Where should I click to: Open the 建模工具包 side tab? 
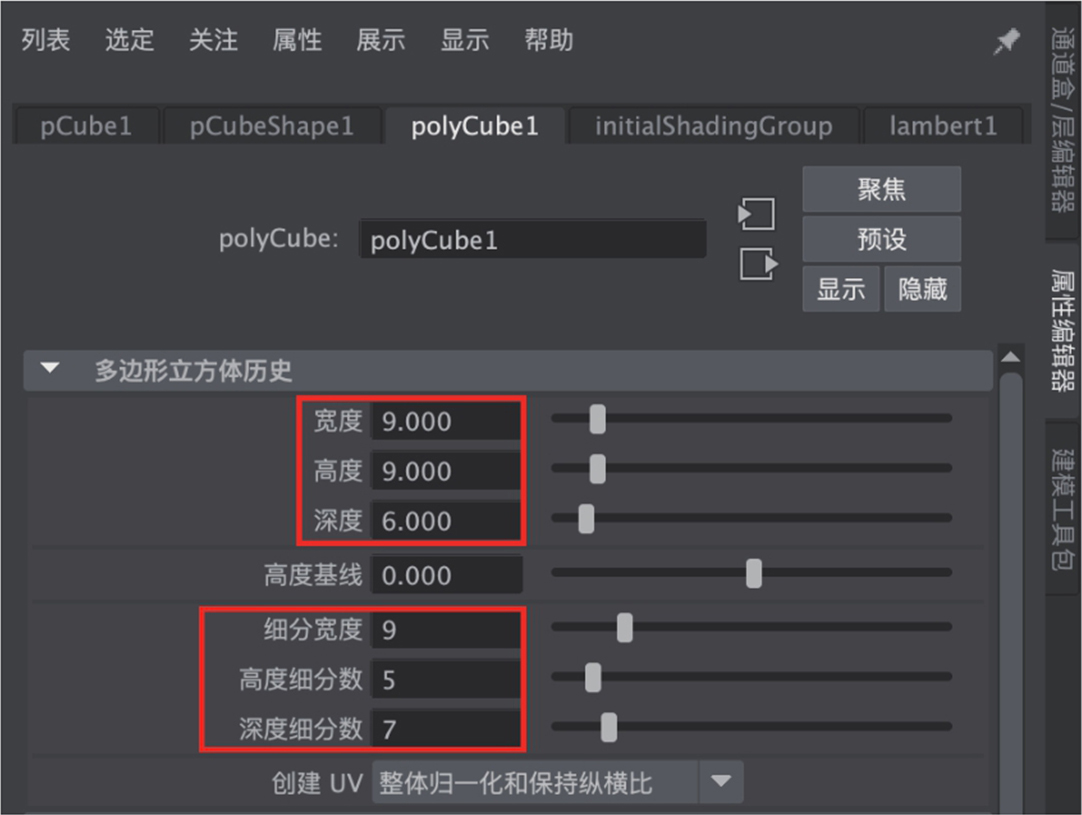click(1063, 509)
